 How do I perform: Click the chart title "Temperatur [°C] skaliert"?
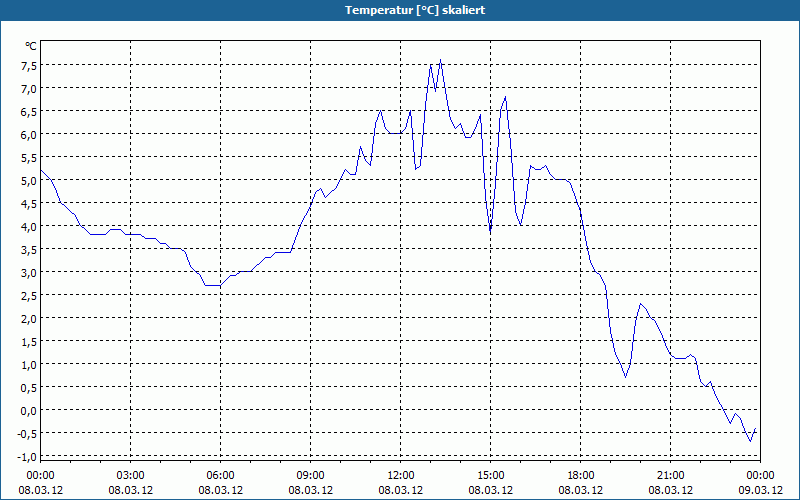[x=415, y=10]
